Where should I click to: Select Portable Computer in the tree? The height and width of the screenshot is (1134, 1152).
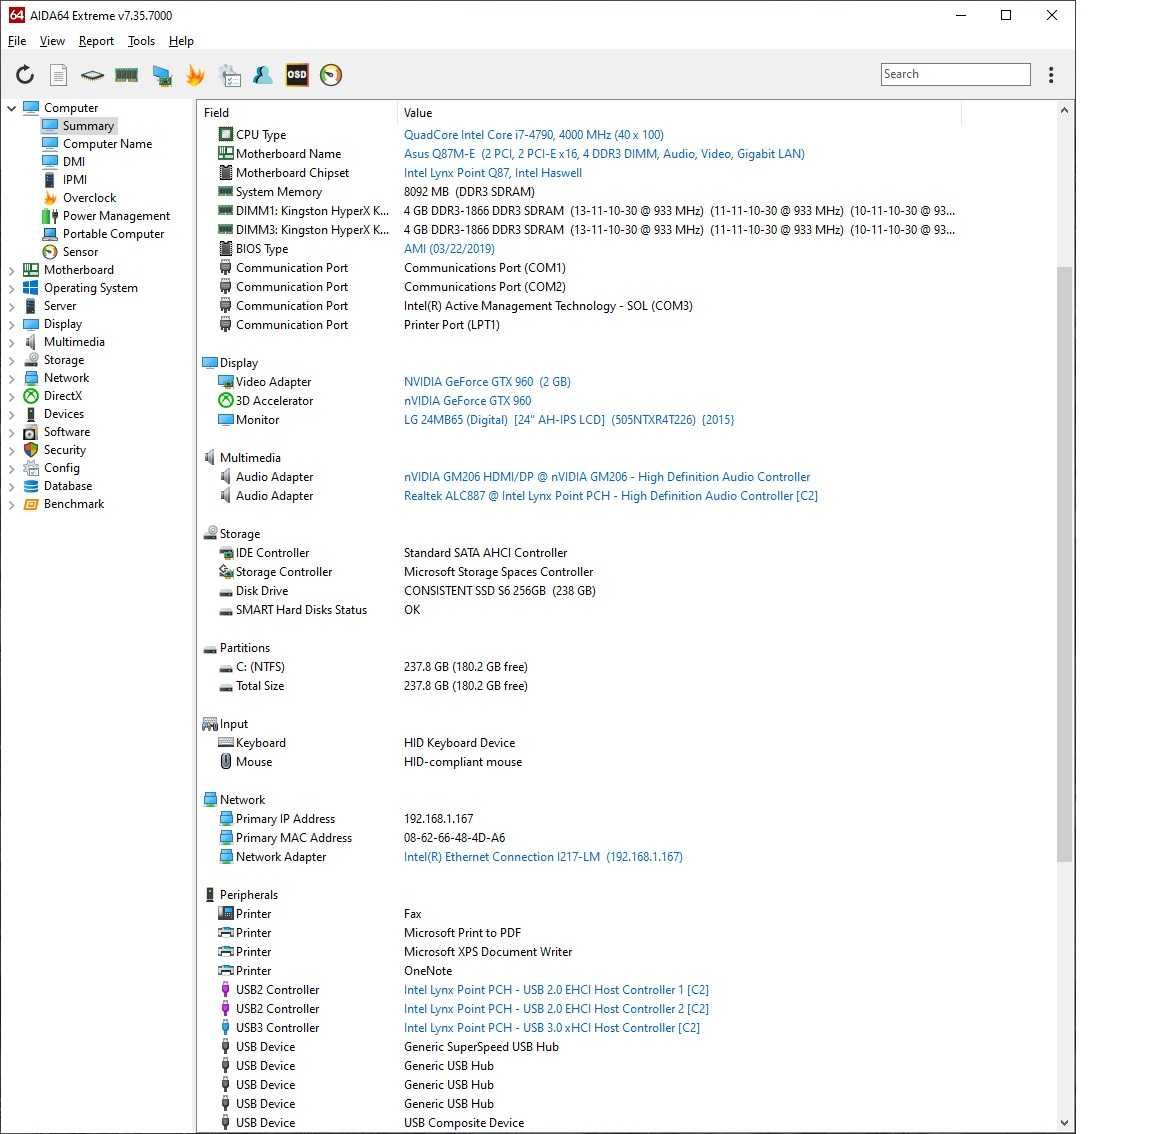(x=113, y=234)
